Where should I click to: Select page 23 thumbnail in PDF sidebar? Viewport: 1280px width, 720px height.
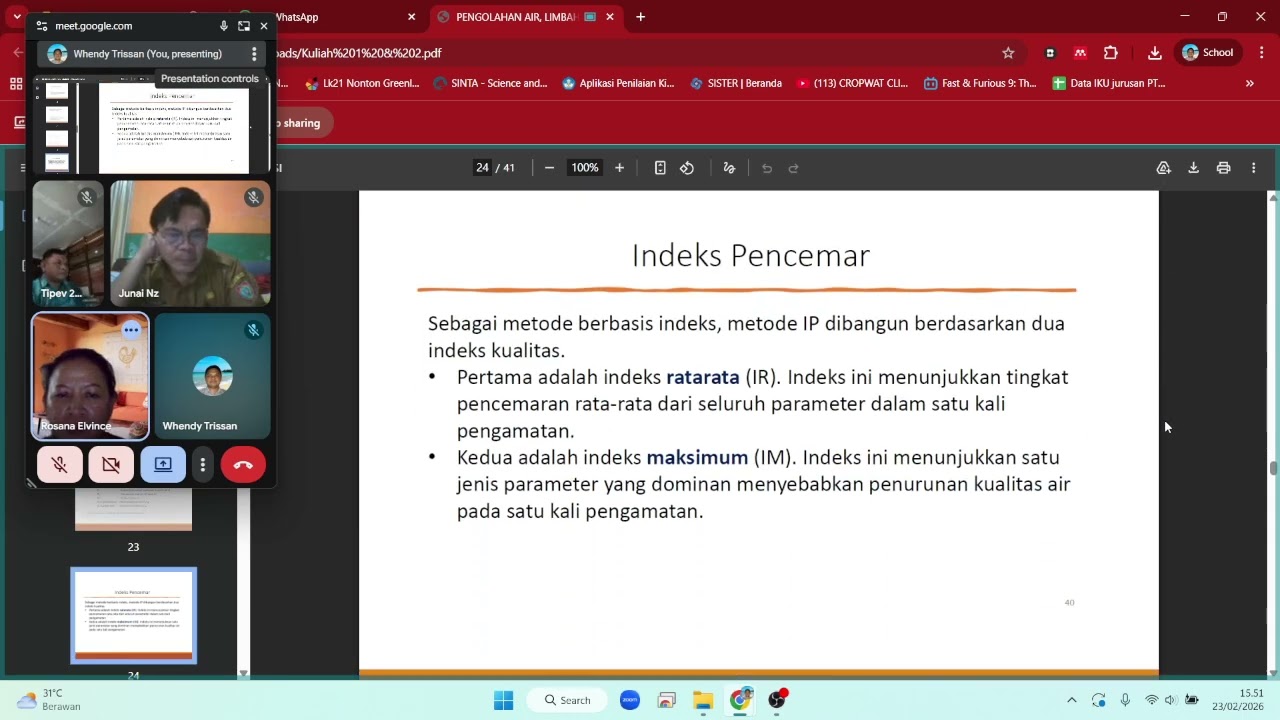[134, 510]
